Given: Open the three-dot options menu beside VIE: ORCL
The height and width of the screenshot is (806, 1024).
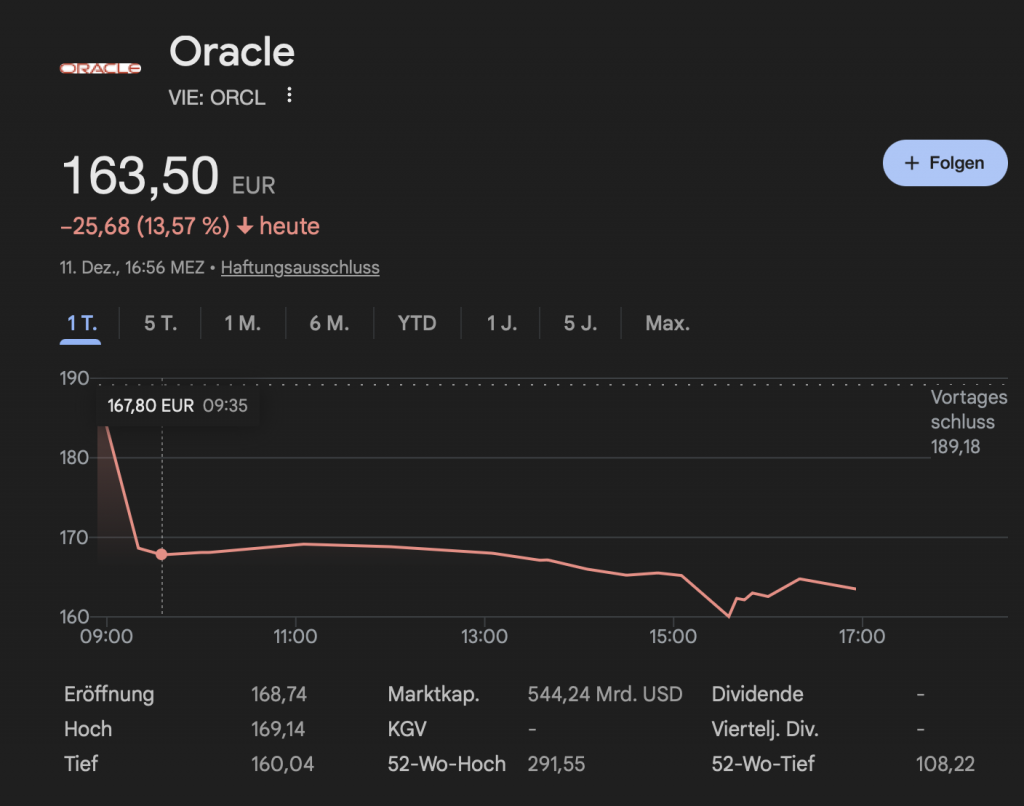Looking at the screenshot, I should 289,95.
